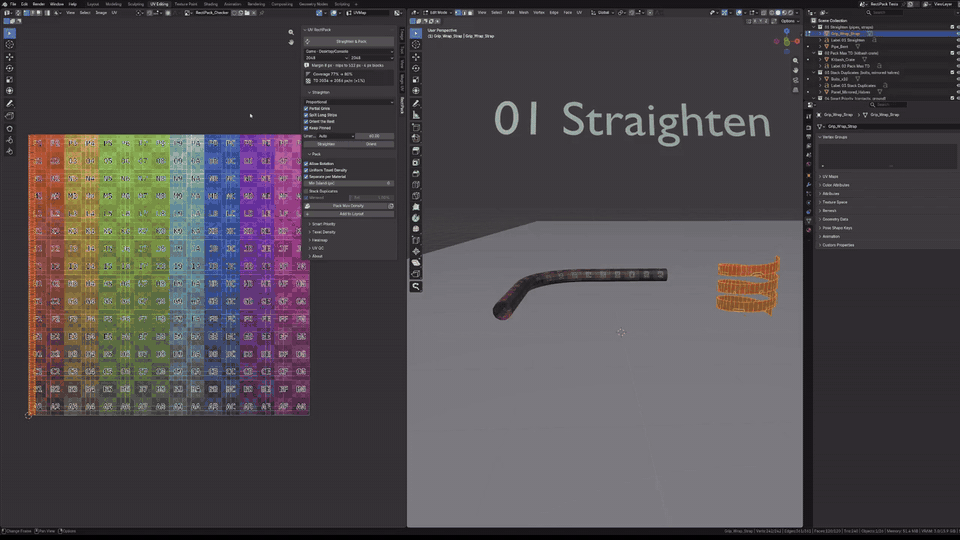
Task: Select the UV editor rotate tool
Action: tap(9, 68)
